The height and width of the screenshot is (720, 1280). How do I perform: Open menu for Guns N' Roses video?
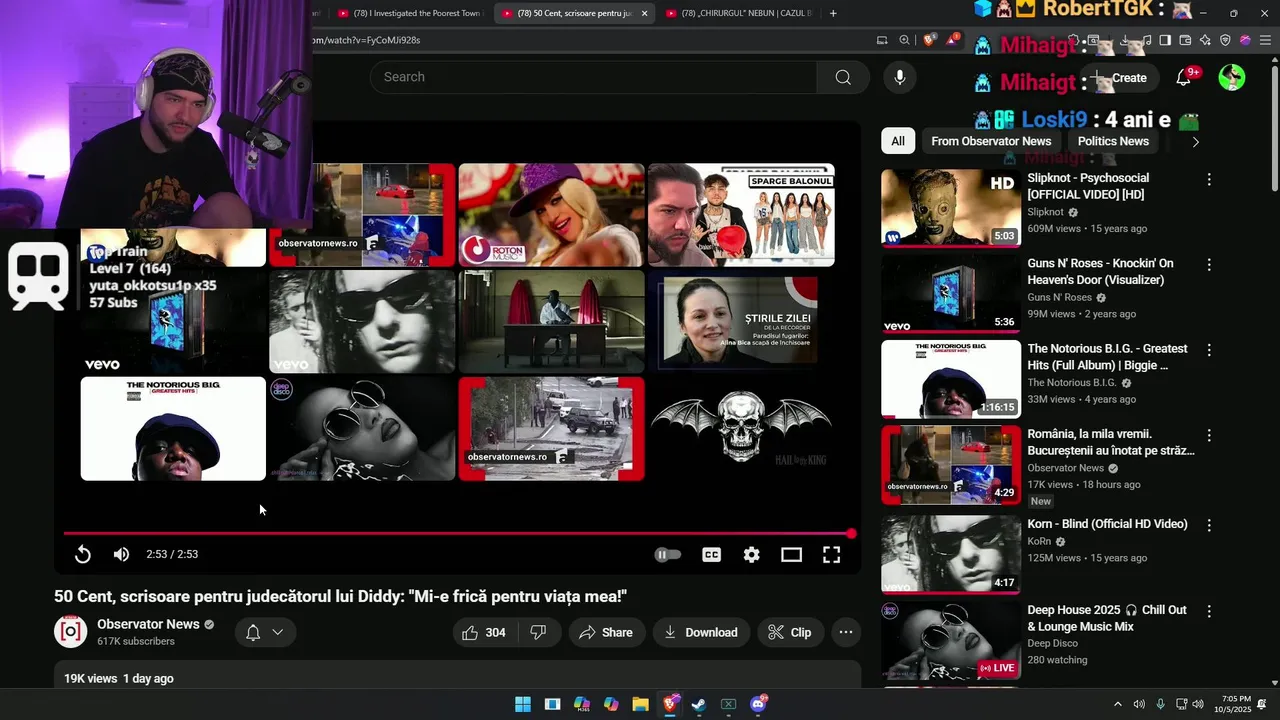1208,265
